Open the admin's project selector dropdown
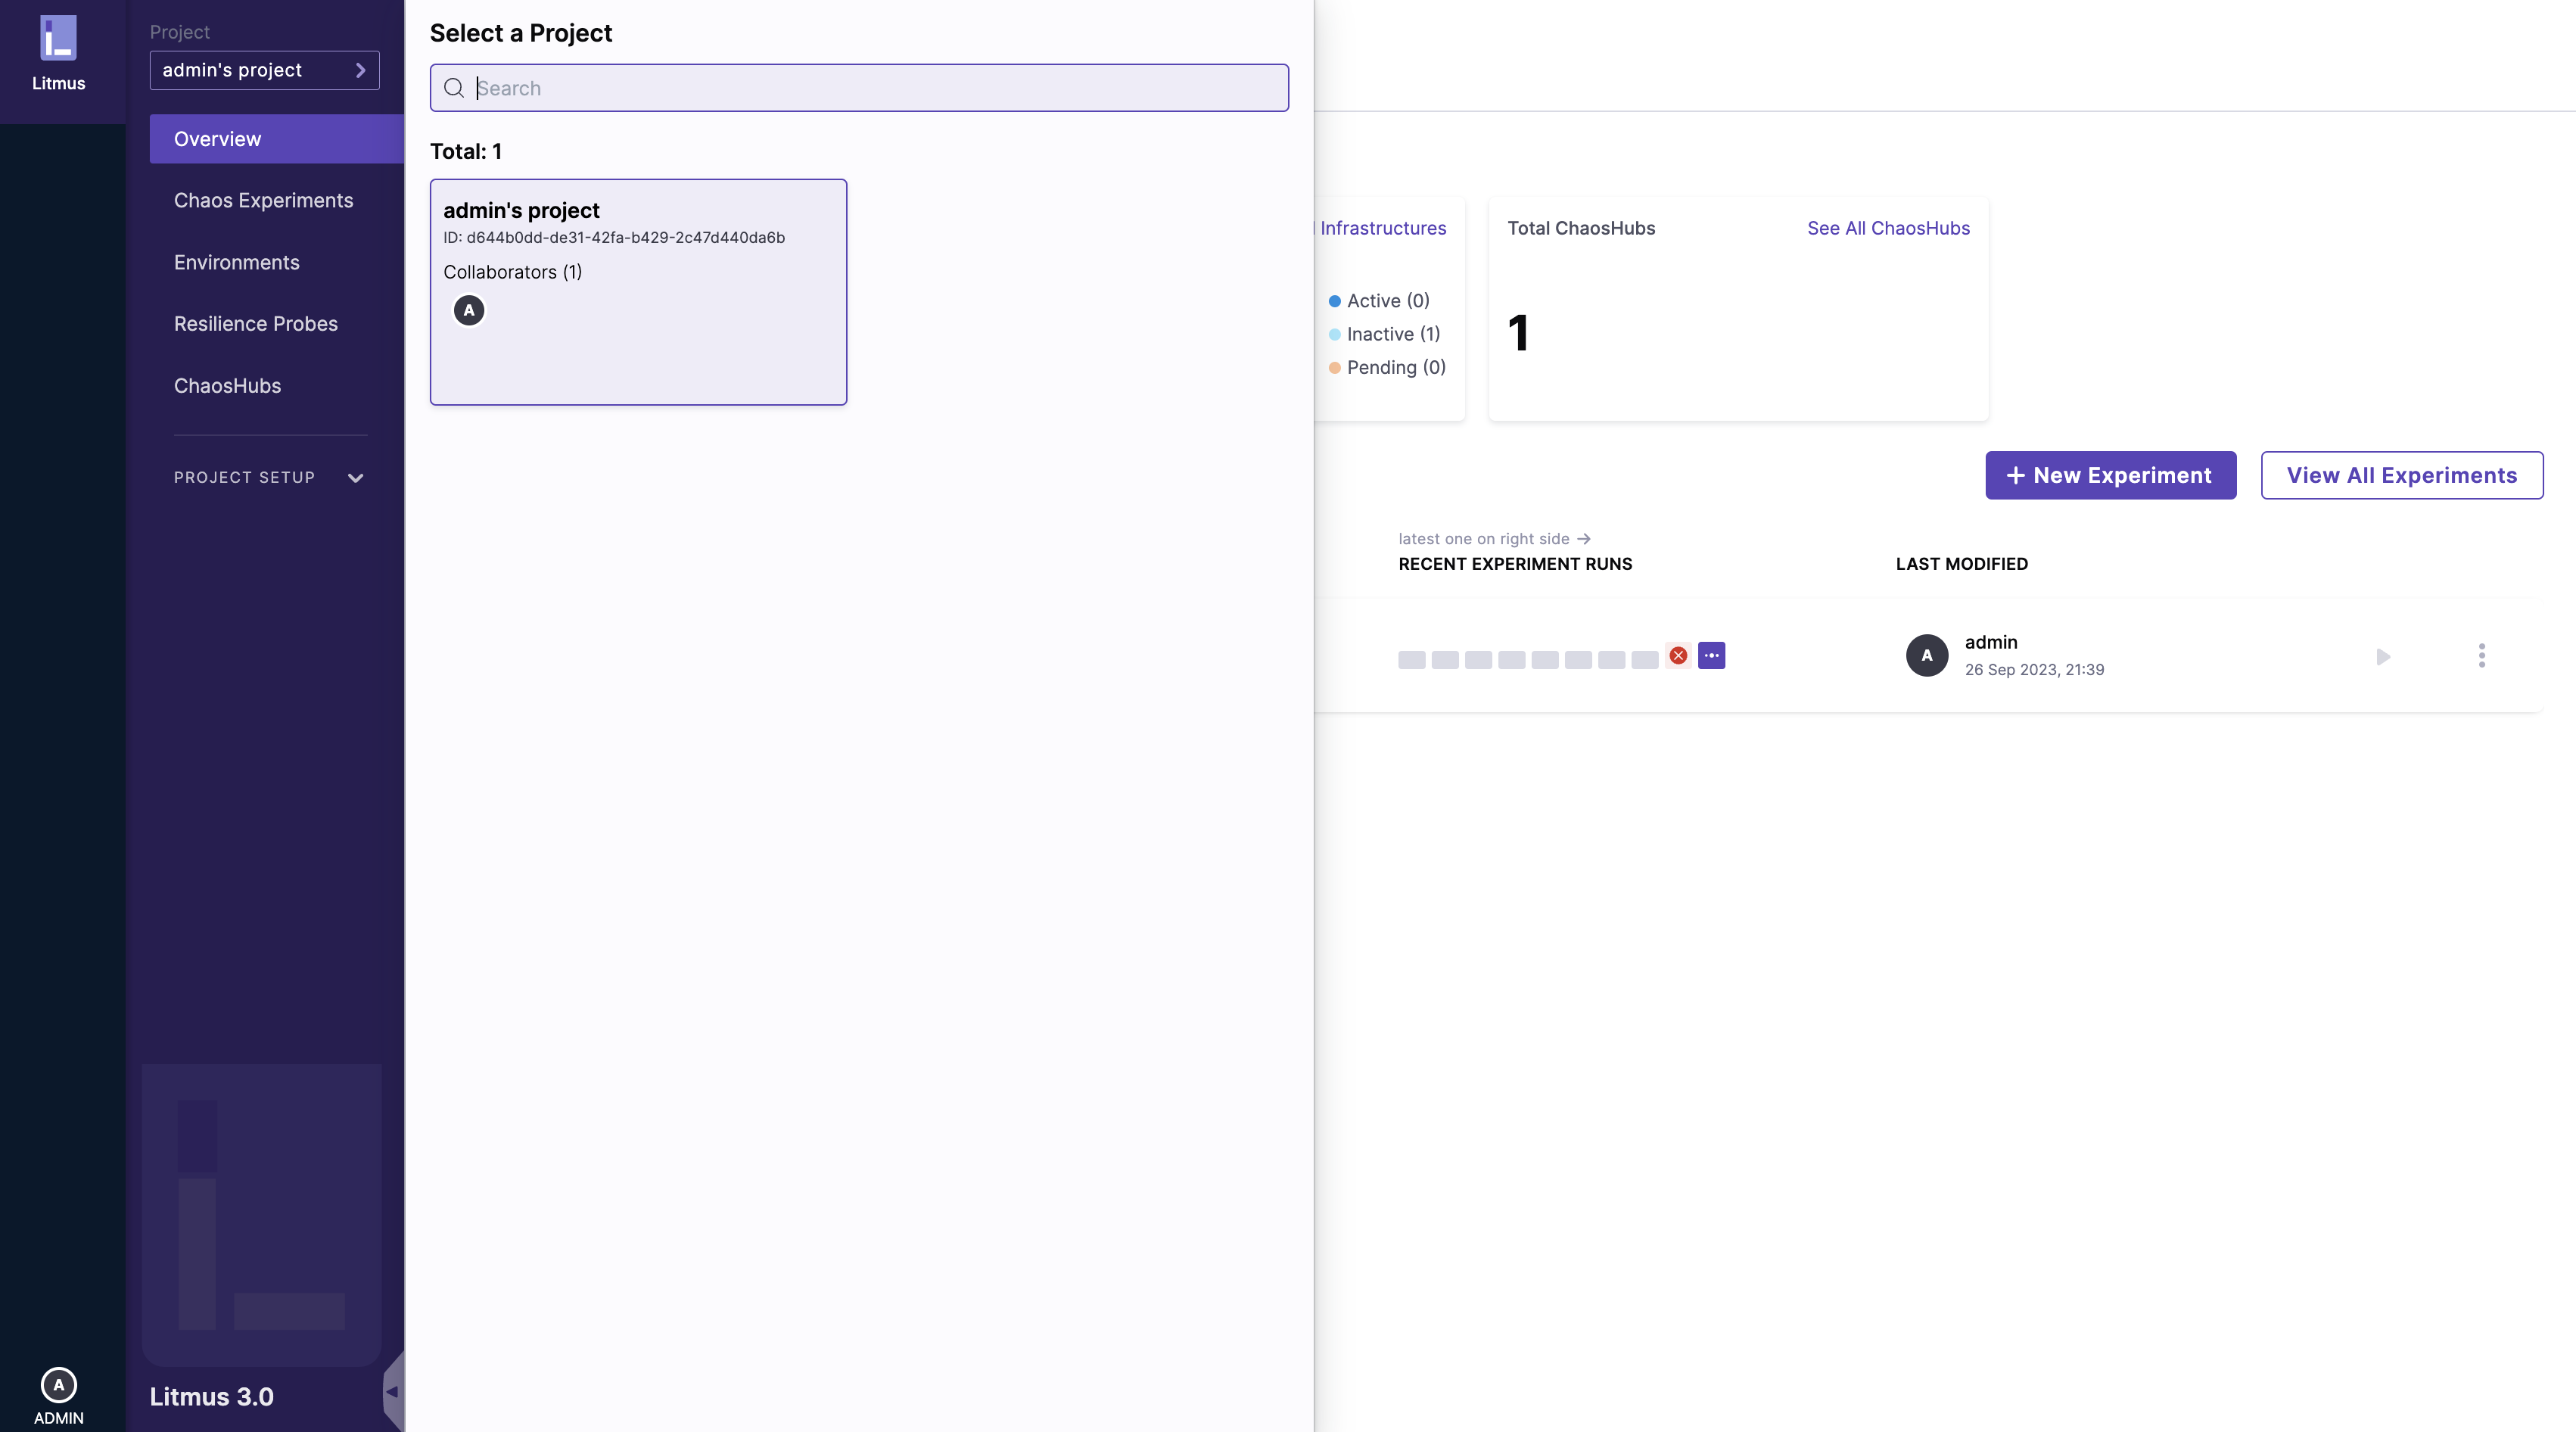The height and width of the screenshot is (1432, 2576). [264, 70]
